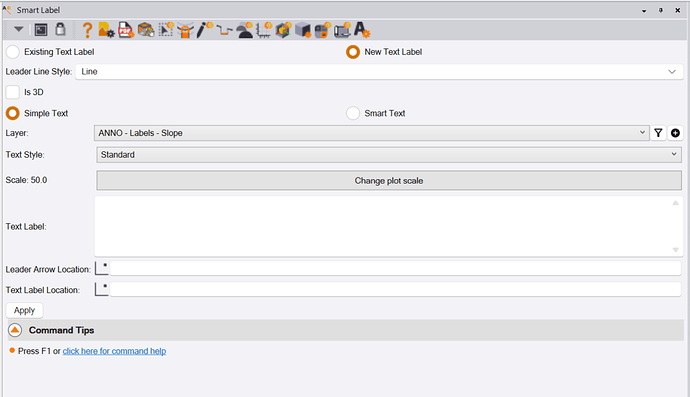Select Existing Text Label radio button
This screenshot has width=690, height=397.
(13, 52)
